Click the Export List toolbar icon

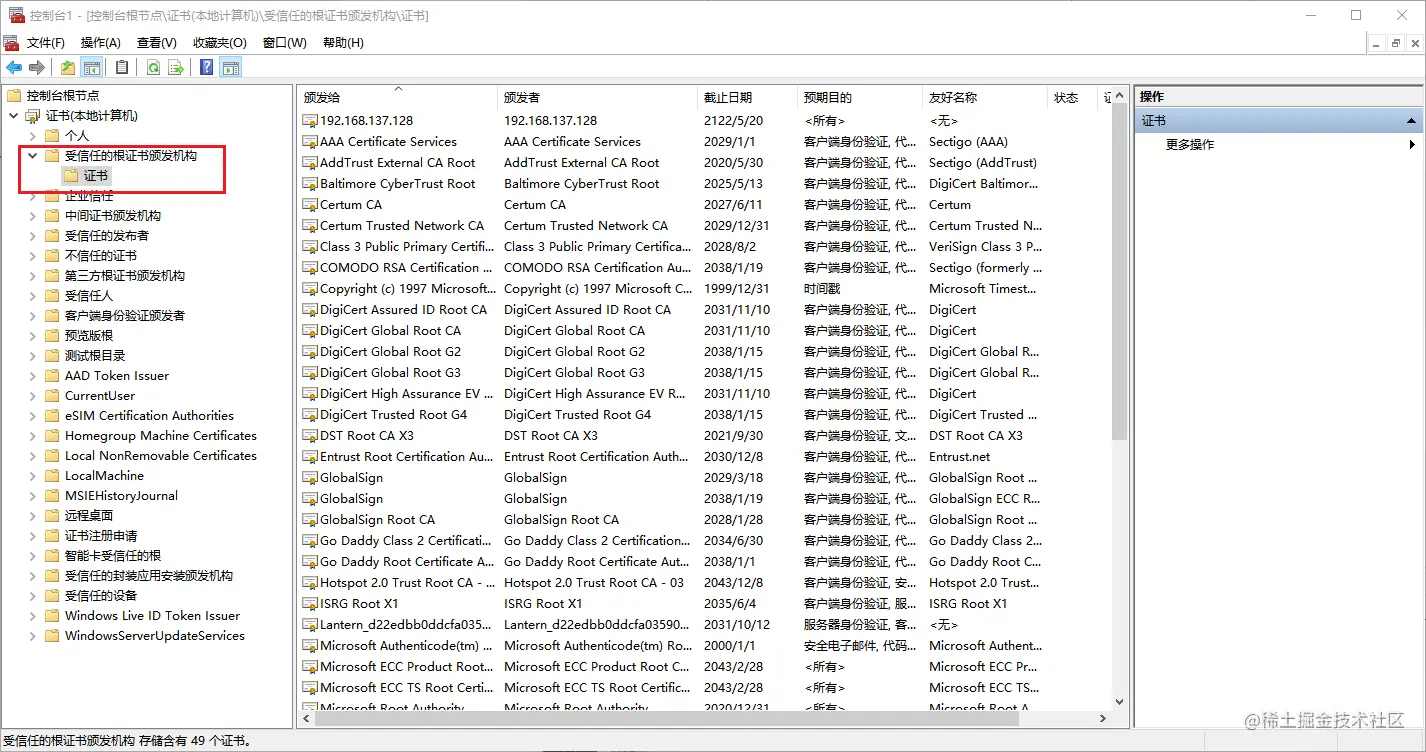[x=176, y=68]
